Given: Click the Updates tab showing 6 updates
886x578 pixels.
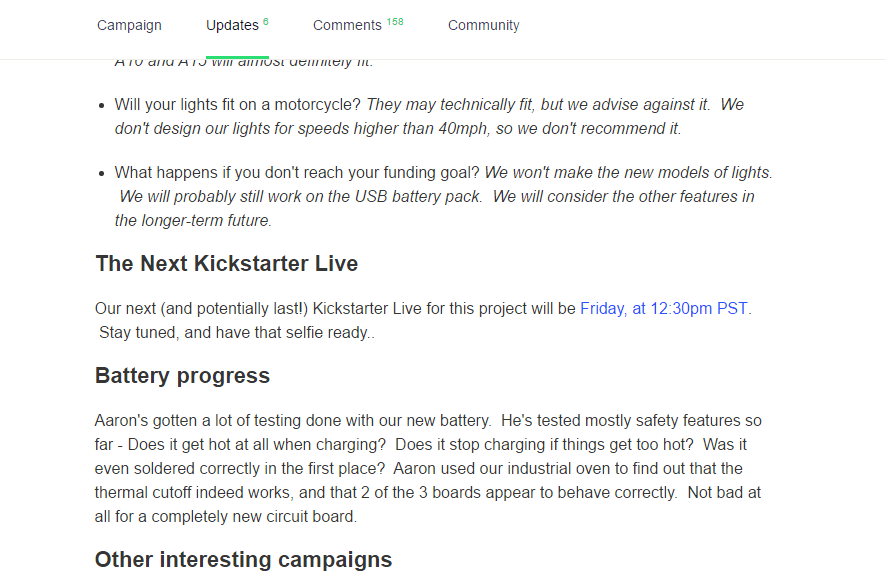Looking at the screenshot, I should tap(230, 25).
